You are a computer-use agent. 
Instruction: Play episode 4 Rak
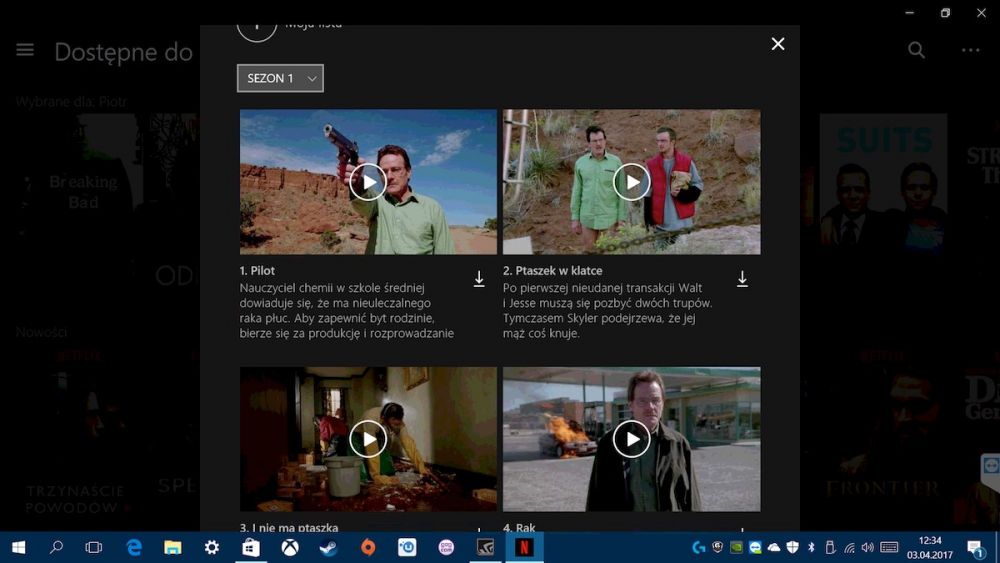point(631,439)
